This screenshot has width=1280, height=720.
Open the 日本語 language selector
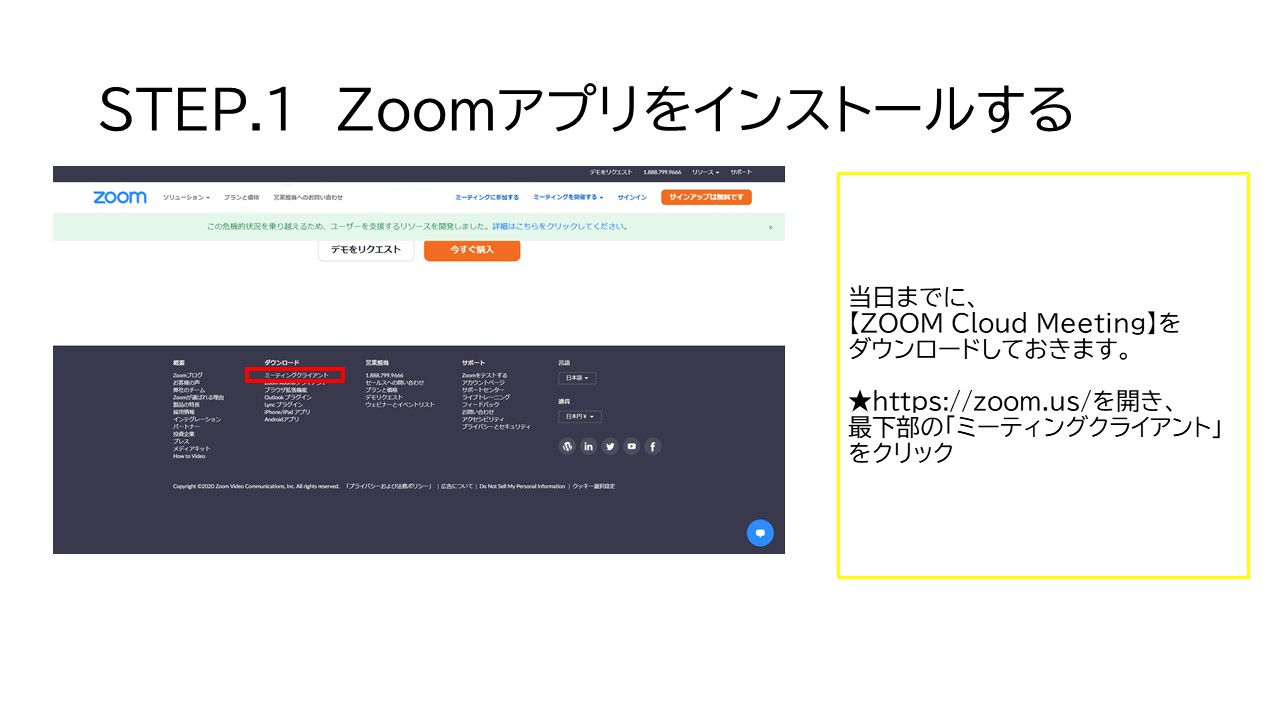[577, 378]
